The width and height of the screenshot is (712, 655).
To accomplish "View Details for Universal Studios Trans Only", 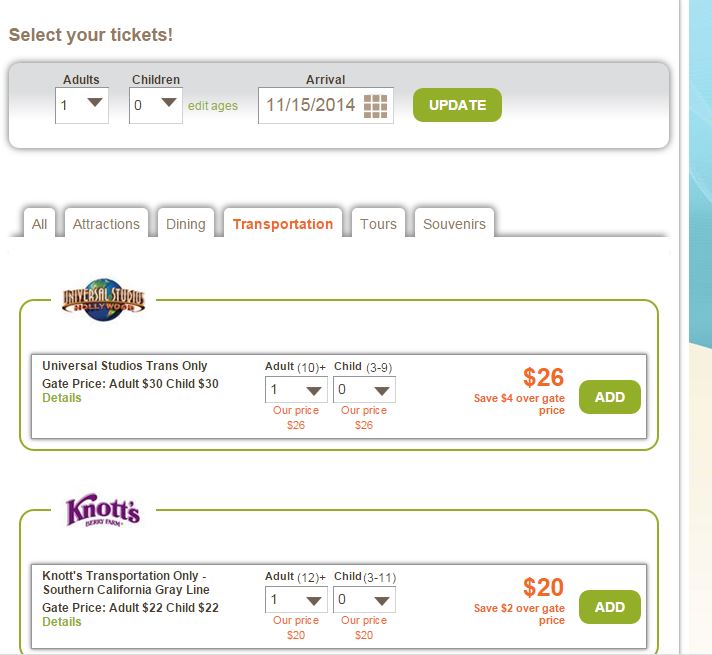I will (x=62, y=398).
